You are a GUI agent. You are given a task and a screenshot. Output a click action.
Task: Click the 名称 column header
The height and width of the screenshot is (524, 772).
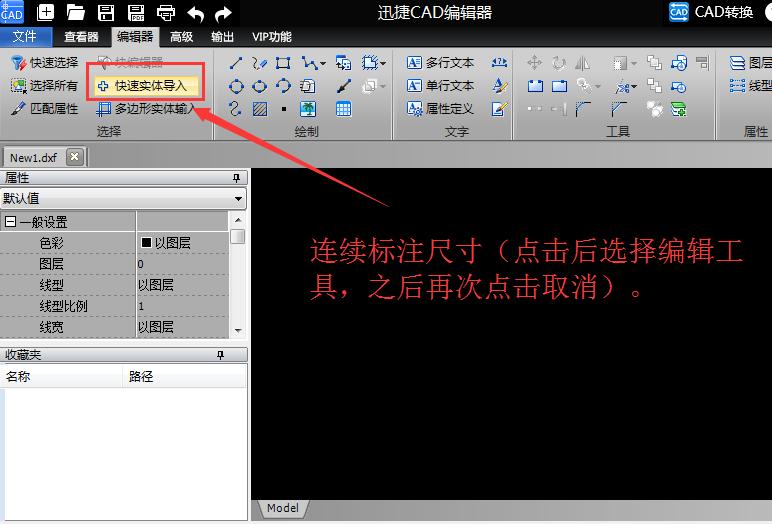(x=62, y=376)
